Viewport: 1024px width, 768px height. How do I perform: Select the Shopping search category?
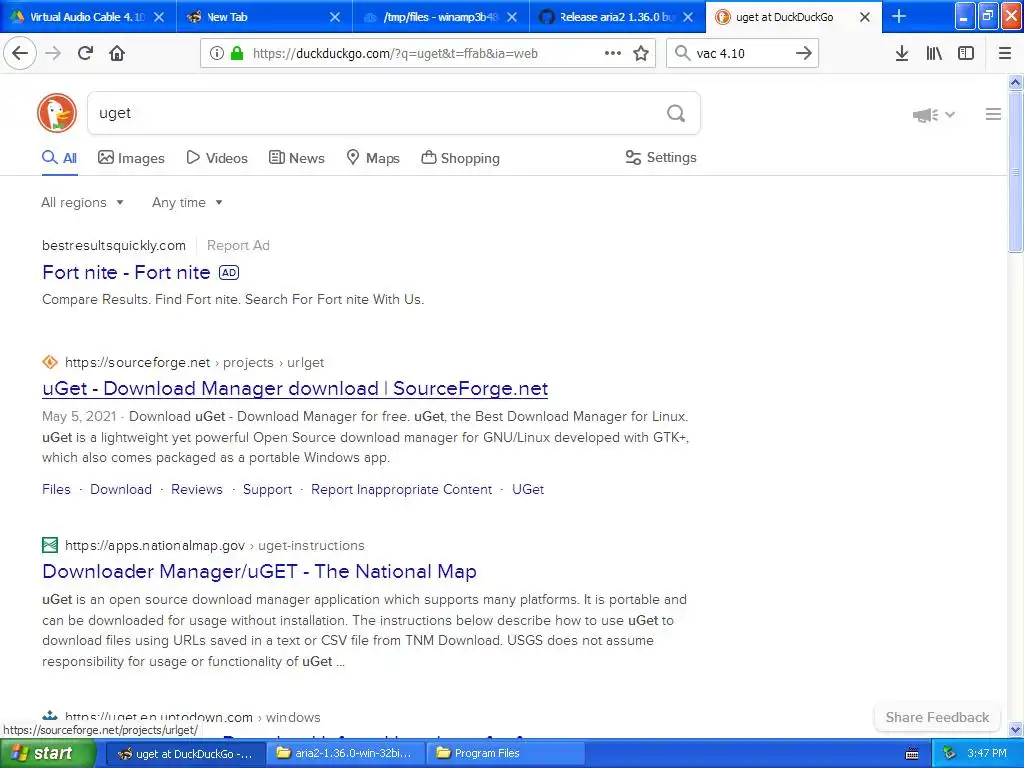(460, 158)
